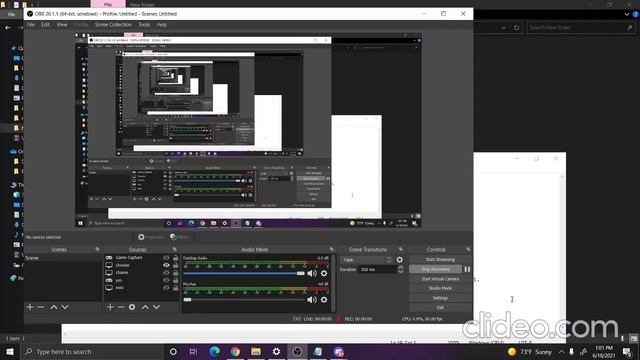Select the Scene entry in Scenes list
Image resolution: width=640 pixels, height=360 pixels.
63,258
